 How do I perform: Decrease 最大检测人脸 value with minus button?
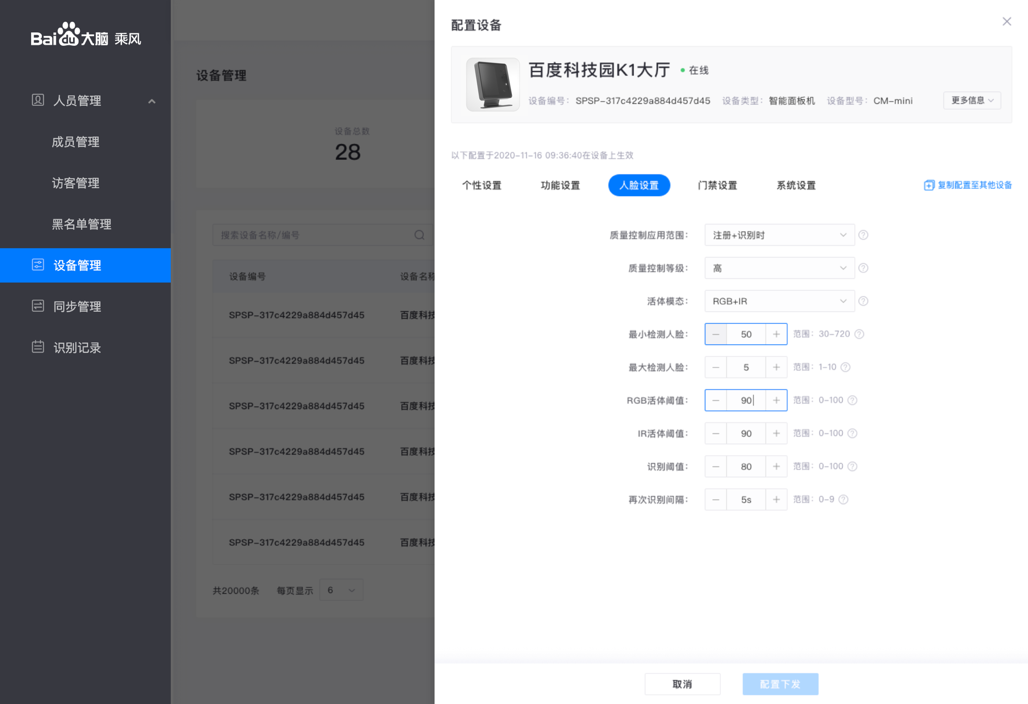point(716,367)
